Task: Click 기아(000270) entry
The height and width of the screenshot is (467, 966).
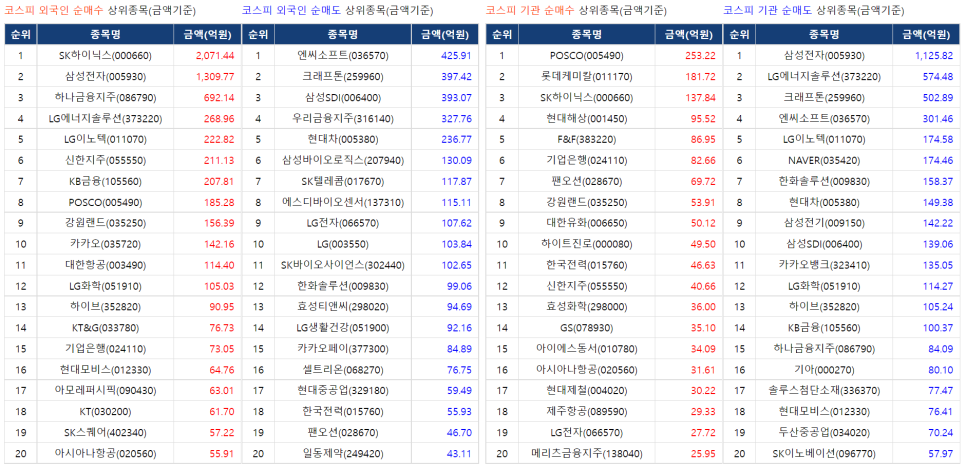Action: pos(826,370)
